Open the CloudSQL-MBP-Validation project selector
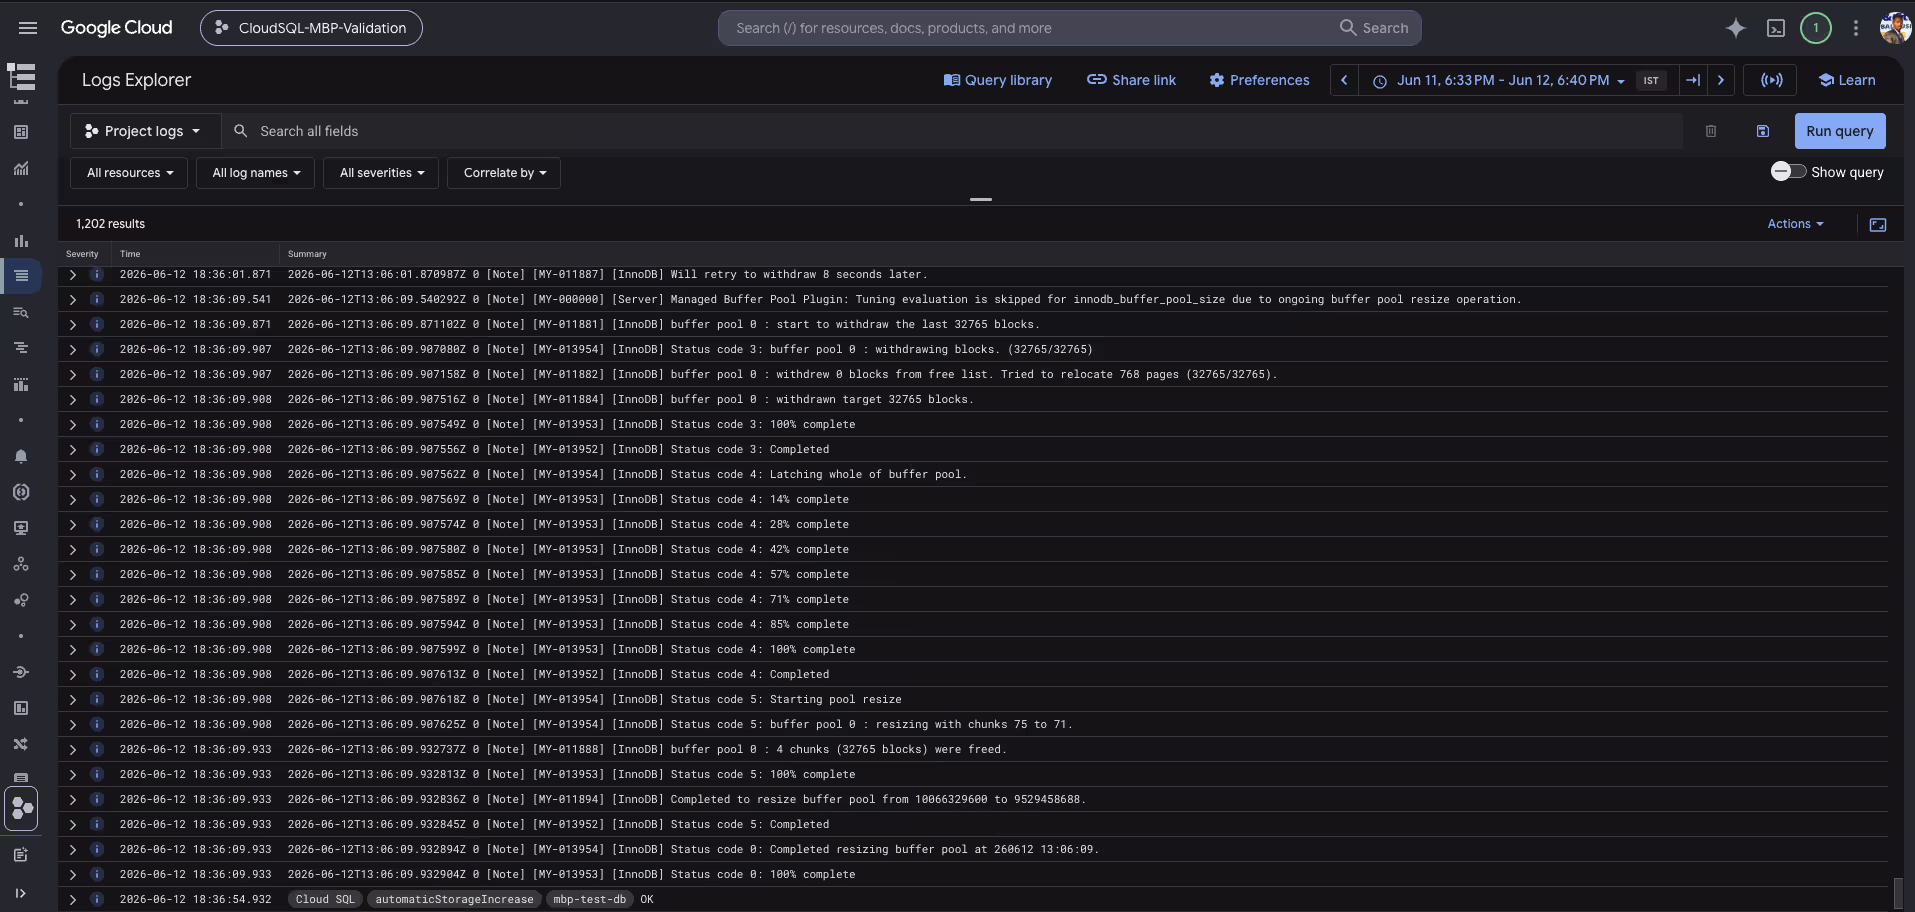1915x912 pixels. (311, 28)
